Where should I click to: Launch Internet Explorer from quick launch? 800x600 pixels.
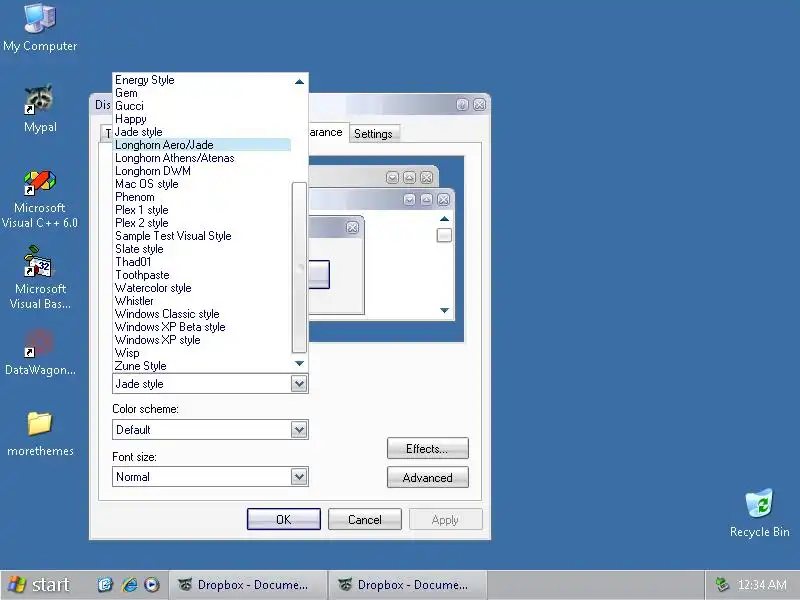tap(129, 585)
